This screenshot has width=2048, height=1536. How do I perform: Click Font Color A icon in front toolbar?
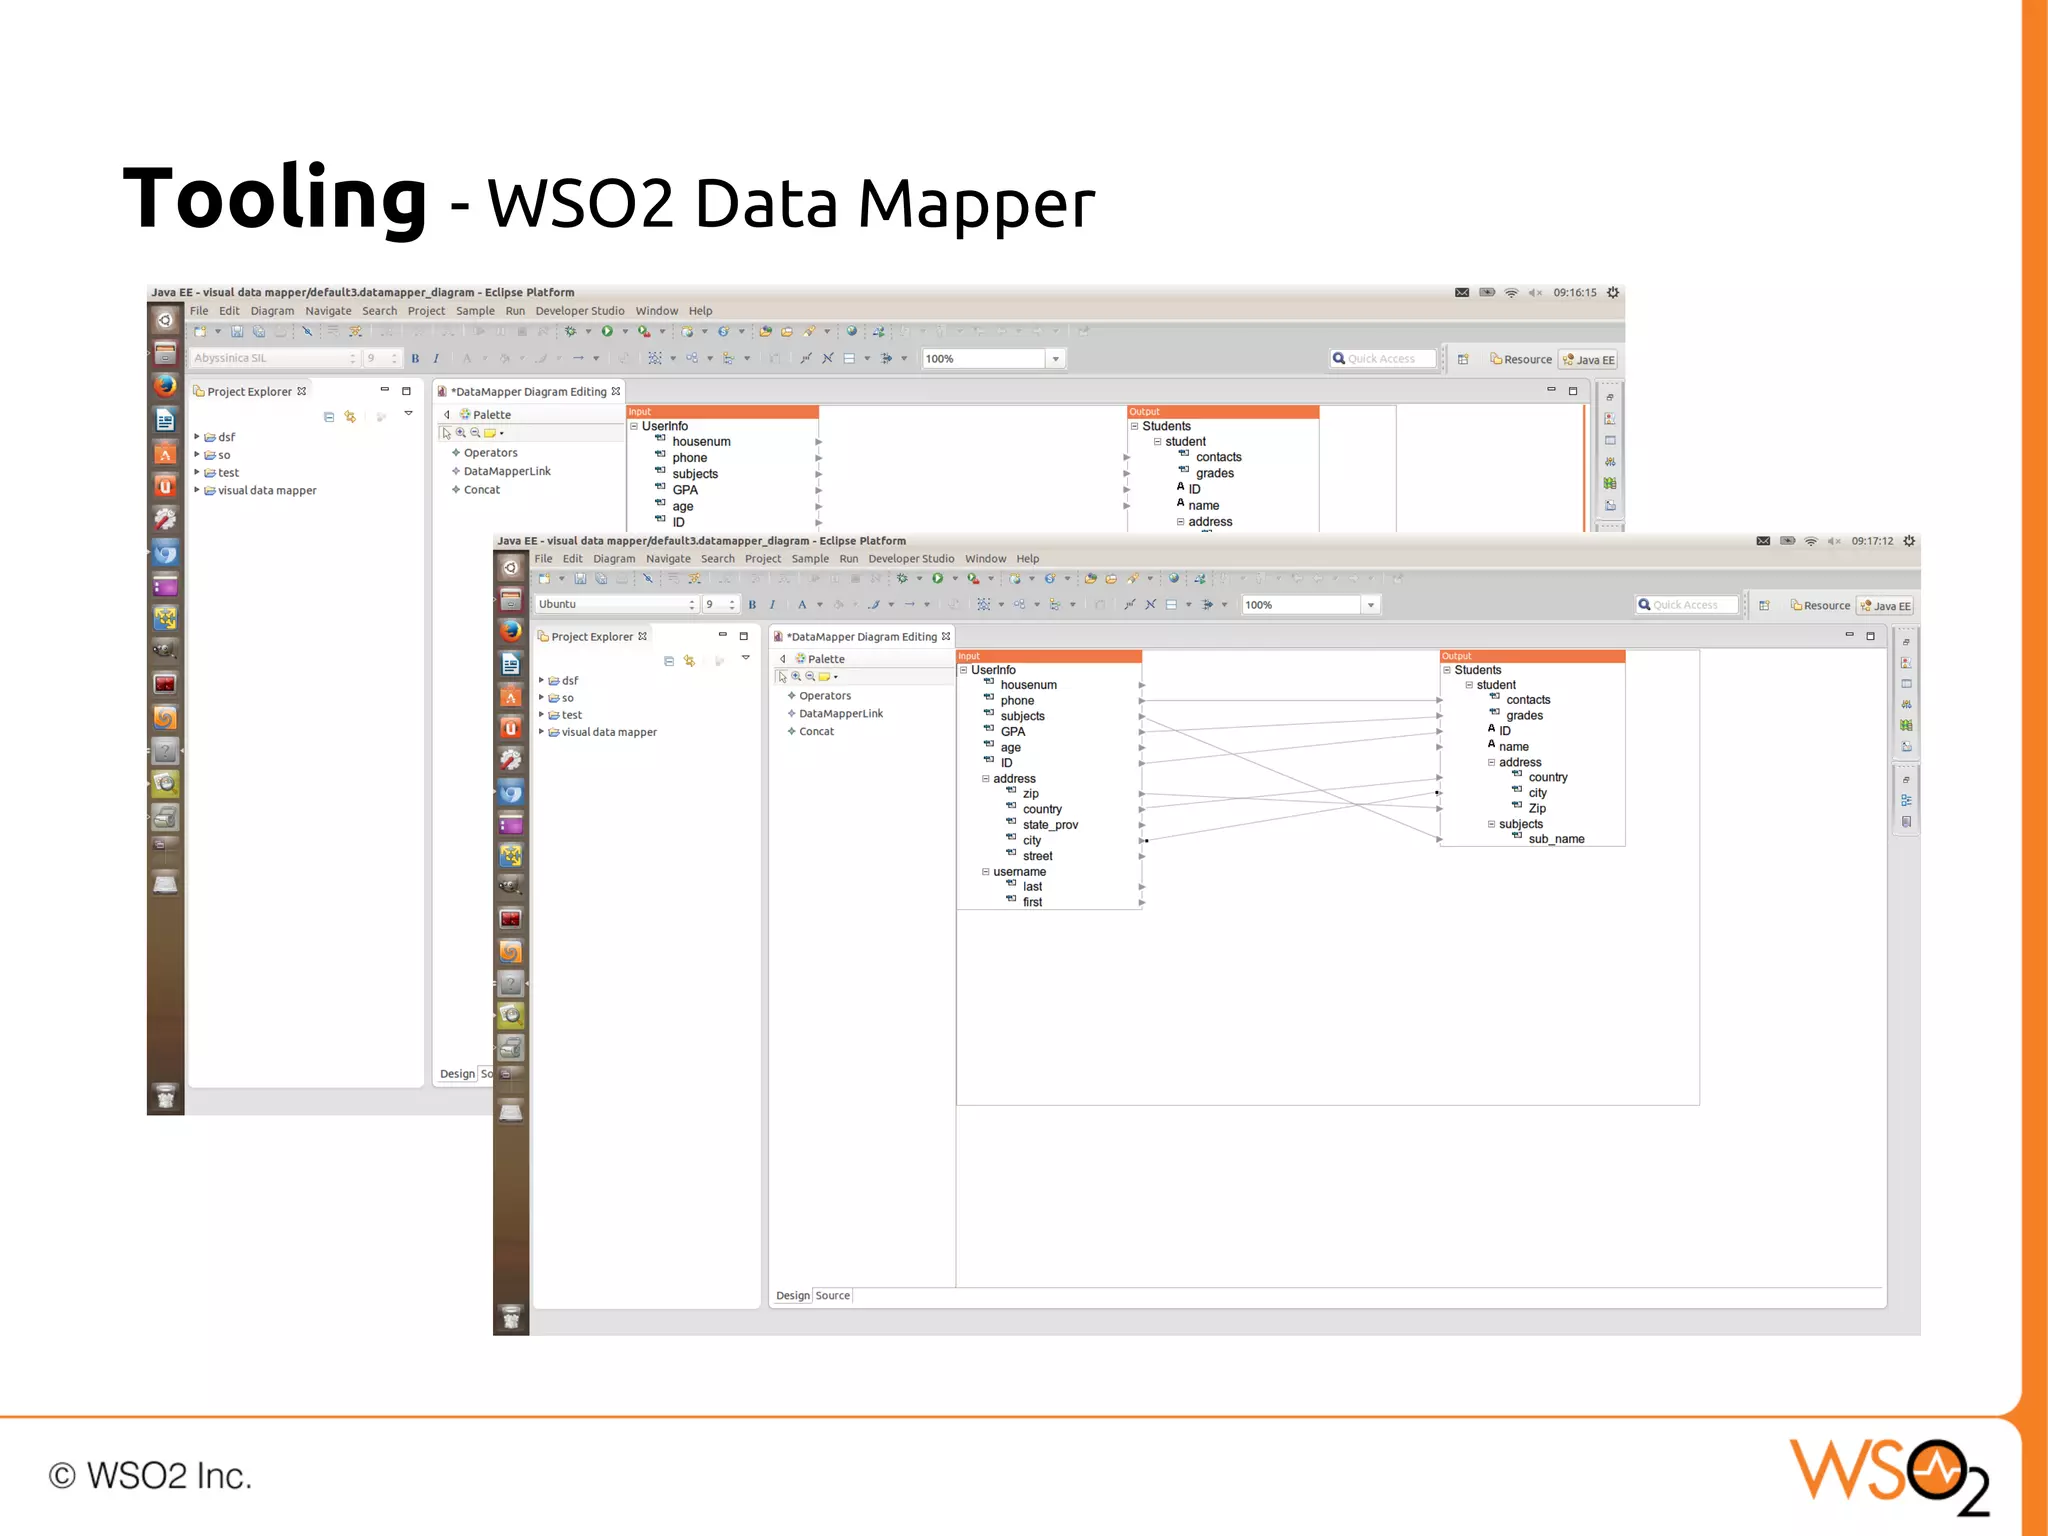(x=802, y=604)
